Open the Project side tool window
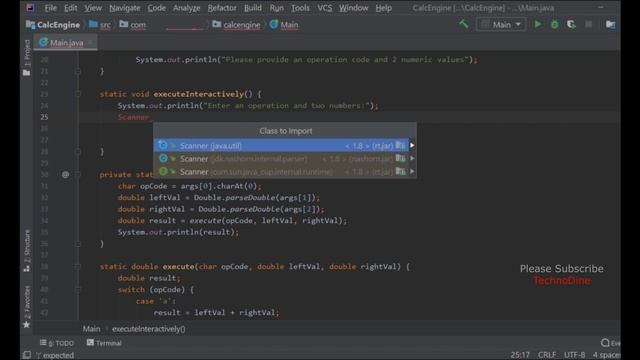 coord(27,58)
